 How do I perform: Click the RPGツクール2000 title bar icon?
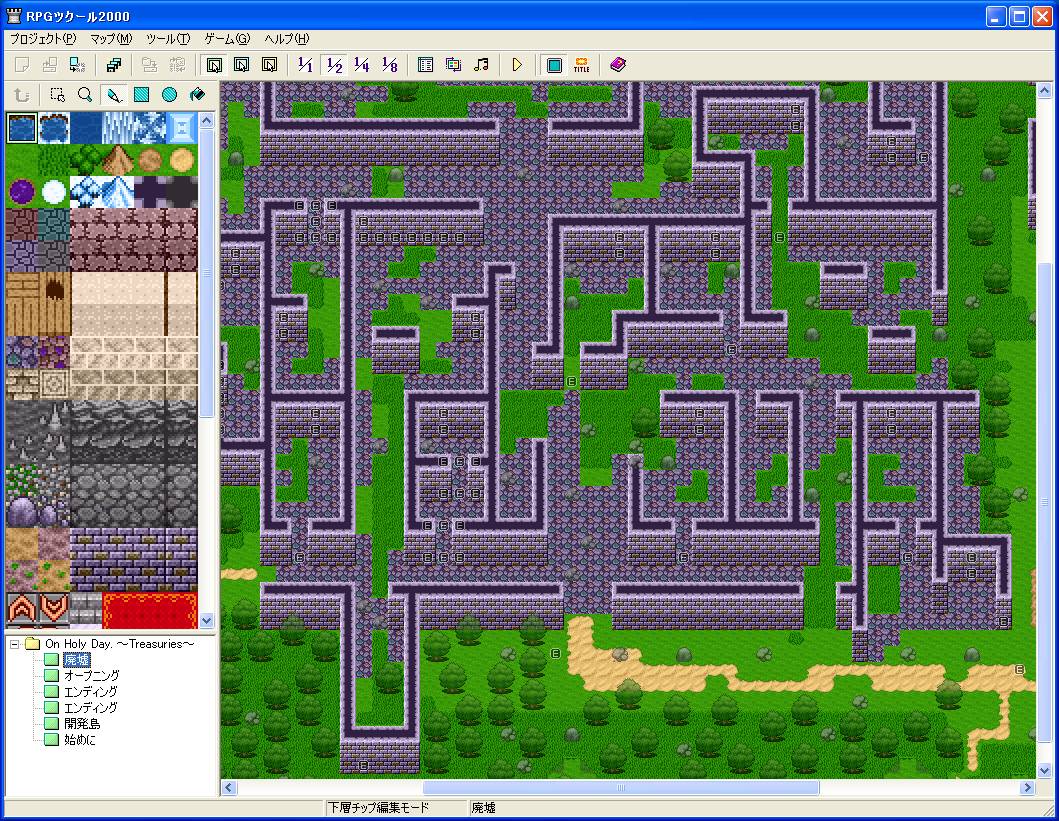coord(14,16)
